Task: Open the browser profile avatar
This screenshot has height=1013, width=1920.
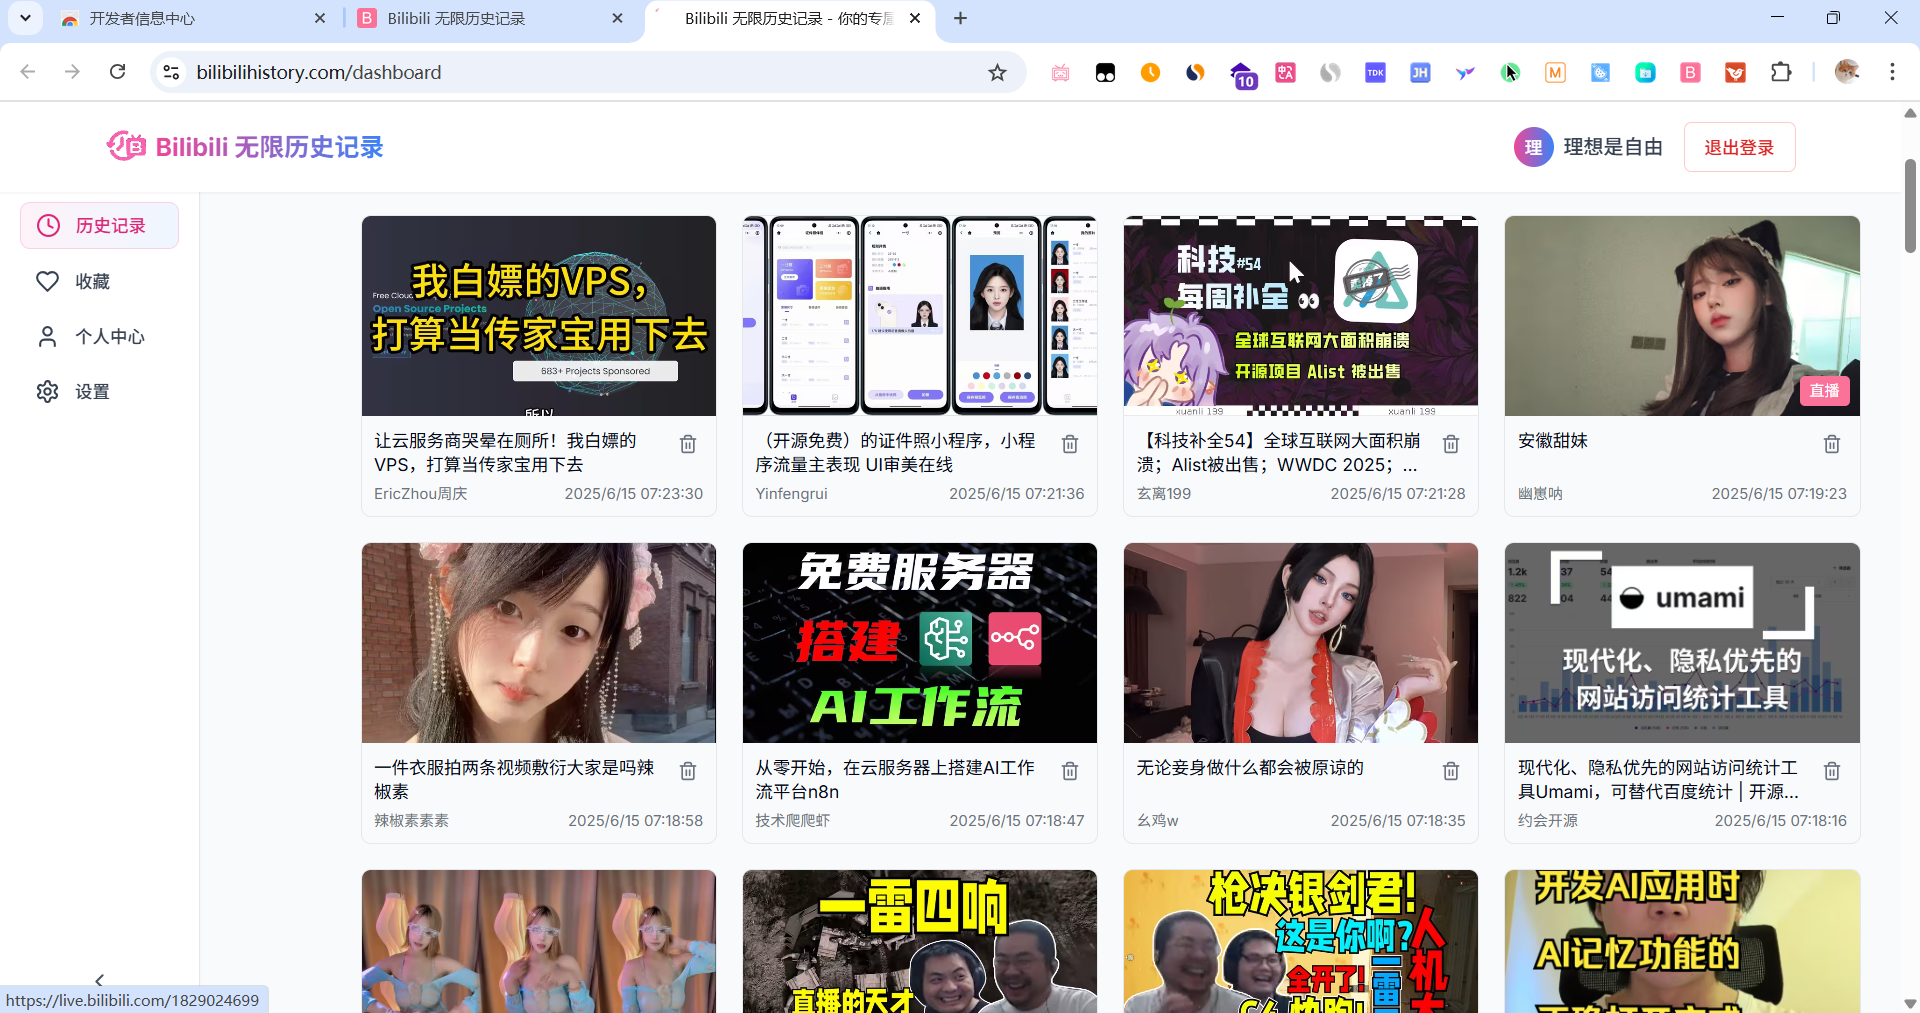Action: coord(1847,71)
